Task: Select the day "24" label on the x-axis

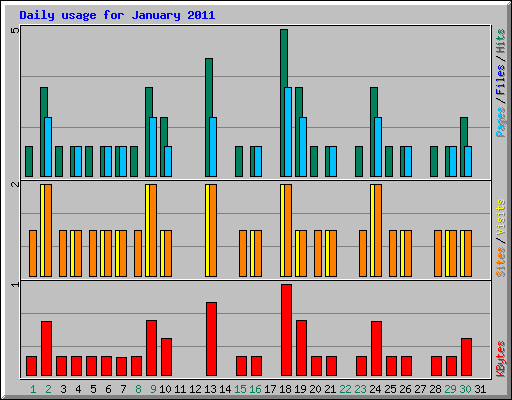Action: click(375, 389)
